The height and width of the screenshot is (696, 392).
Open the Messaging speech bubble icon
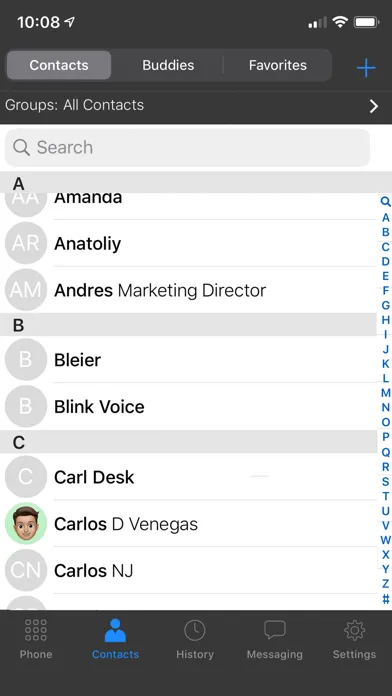[274, 630]
